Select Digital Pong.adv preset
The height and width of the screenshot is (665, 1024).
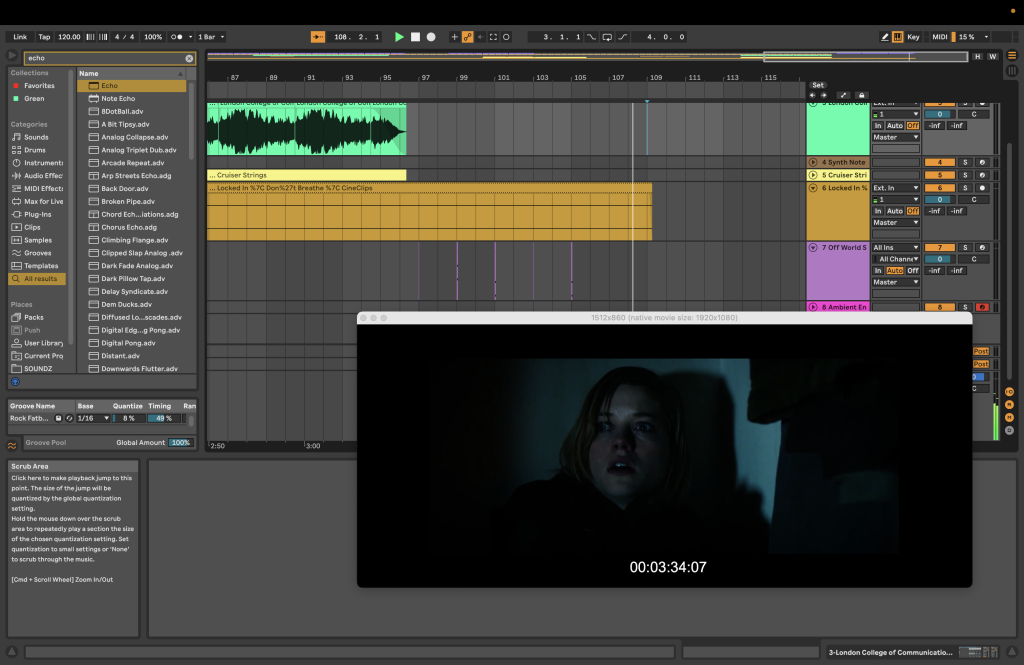pyautogui.click(x=128, y=343)
